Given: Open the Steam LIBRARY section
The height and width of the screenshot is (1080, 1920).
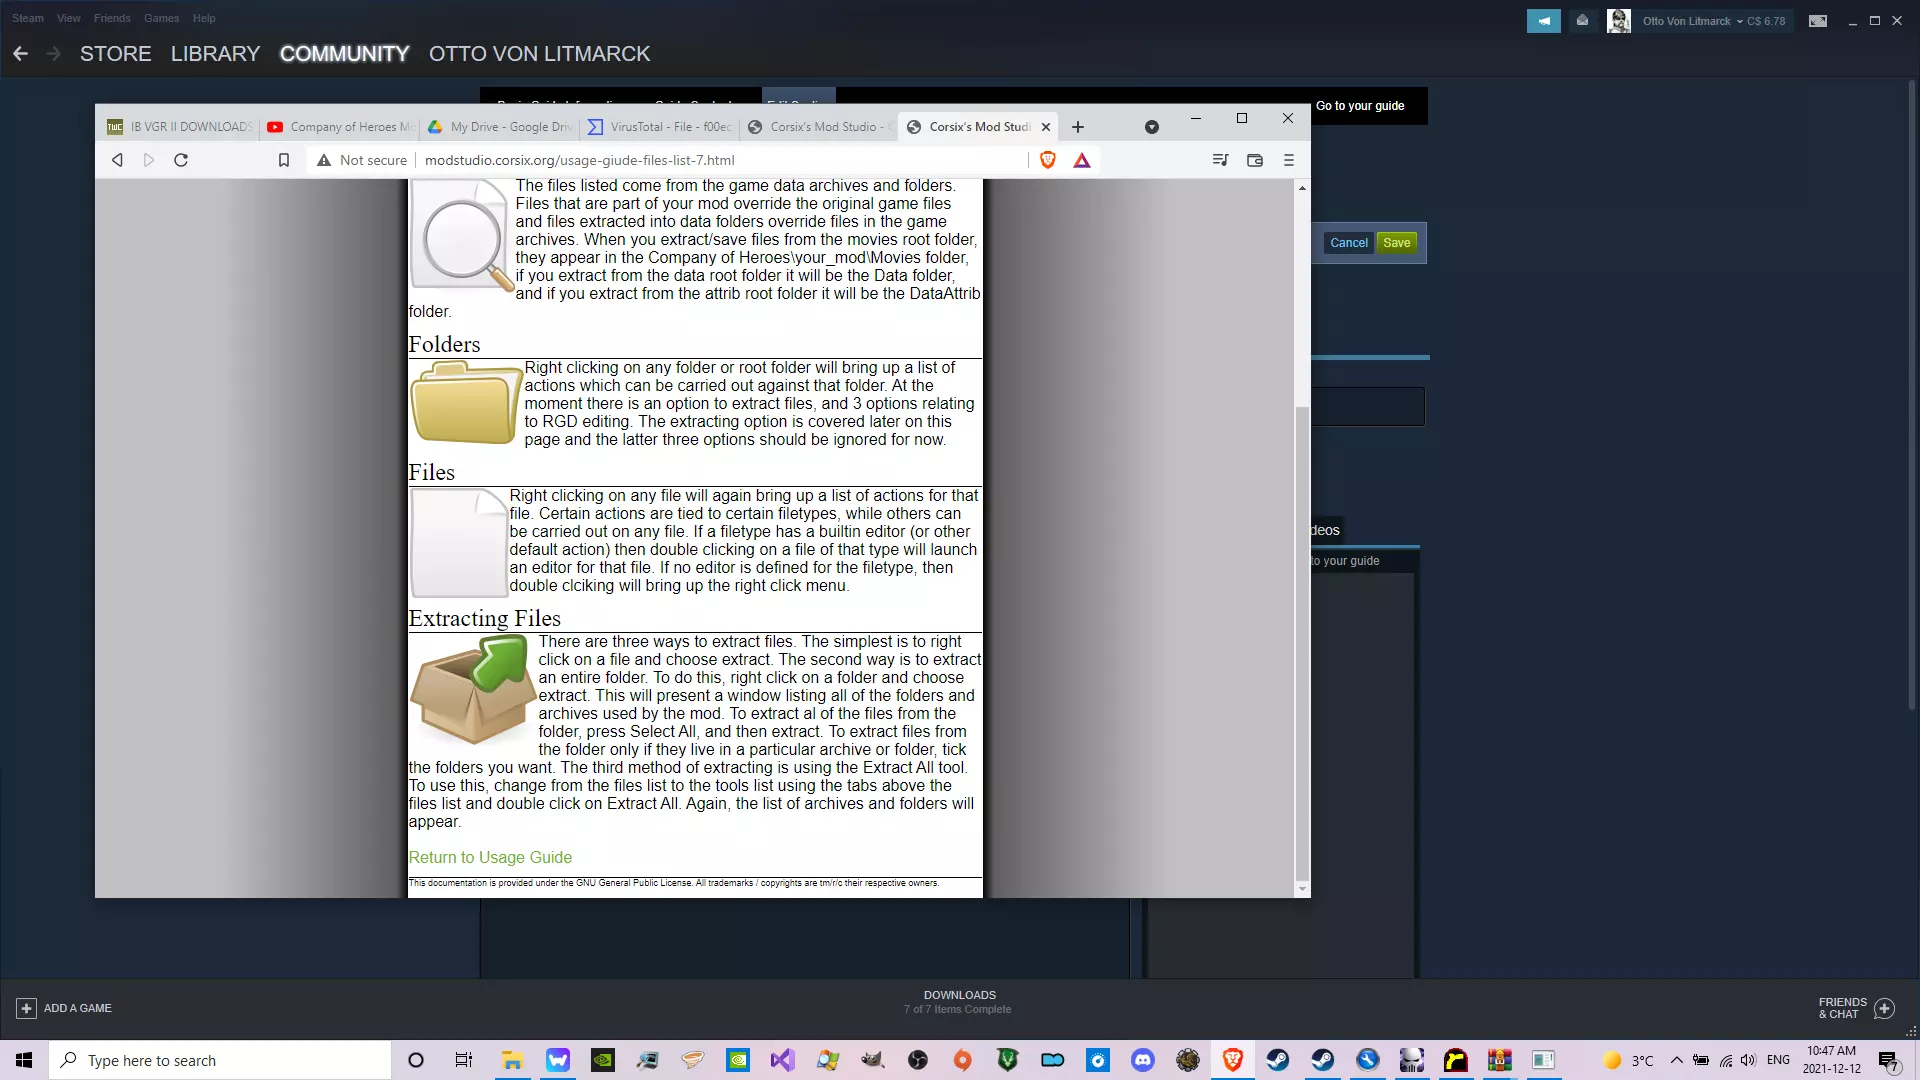Looking at the screenshot, I should tap(215, 54).
